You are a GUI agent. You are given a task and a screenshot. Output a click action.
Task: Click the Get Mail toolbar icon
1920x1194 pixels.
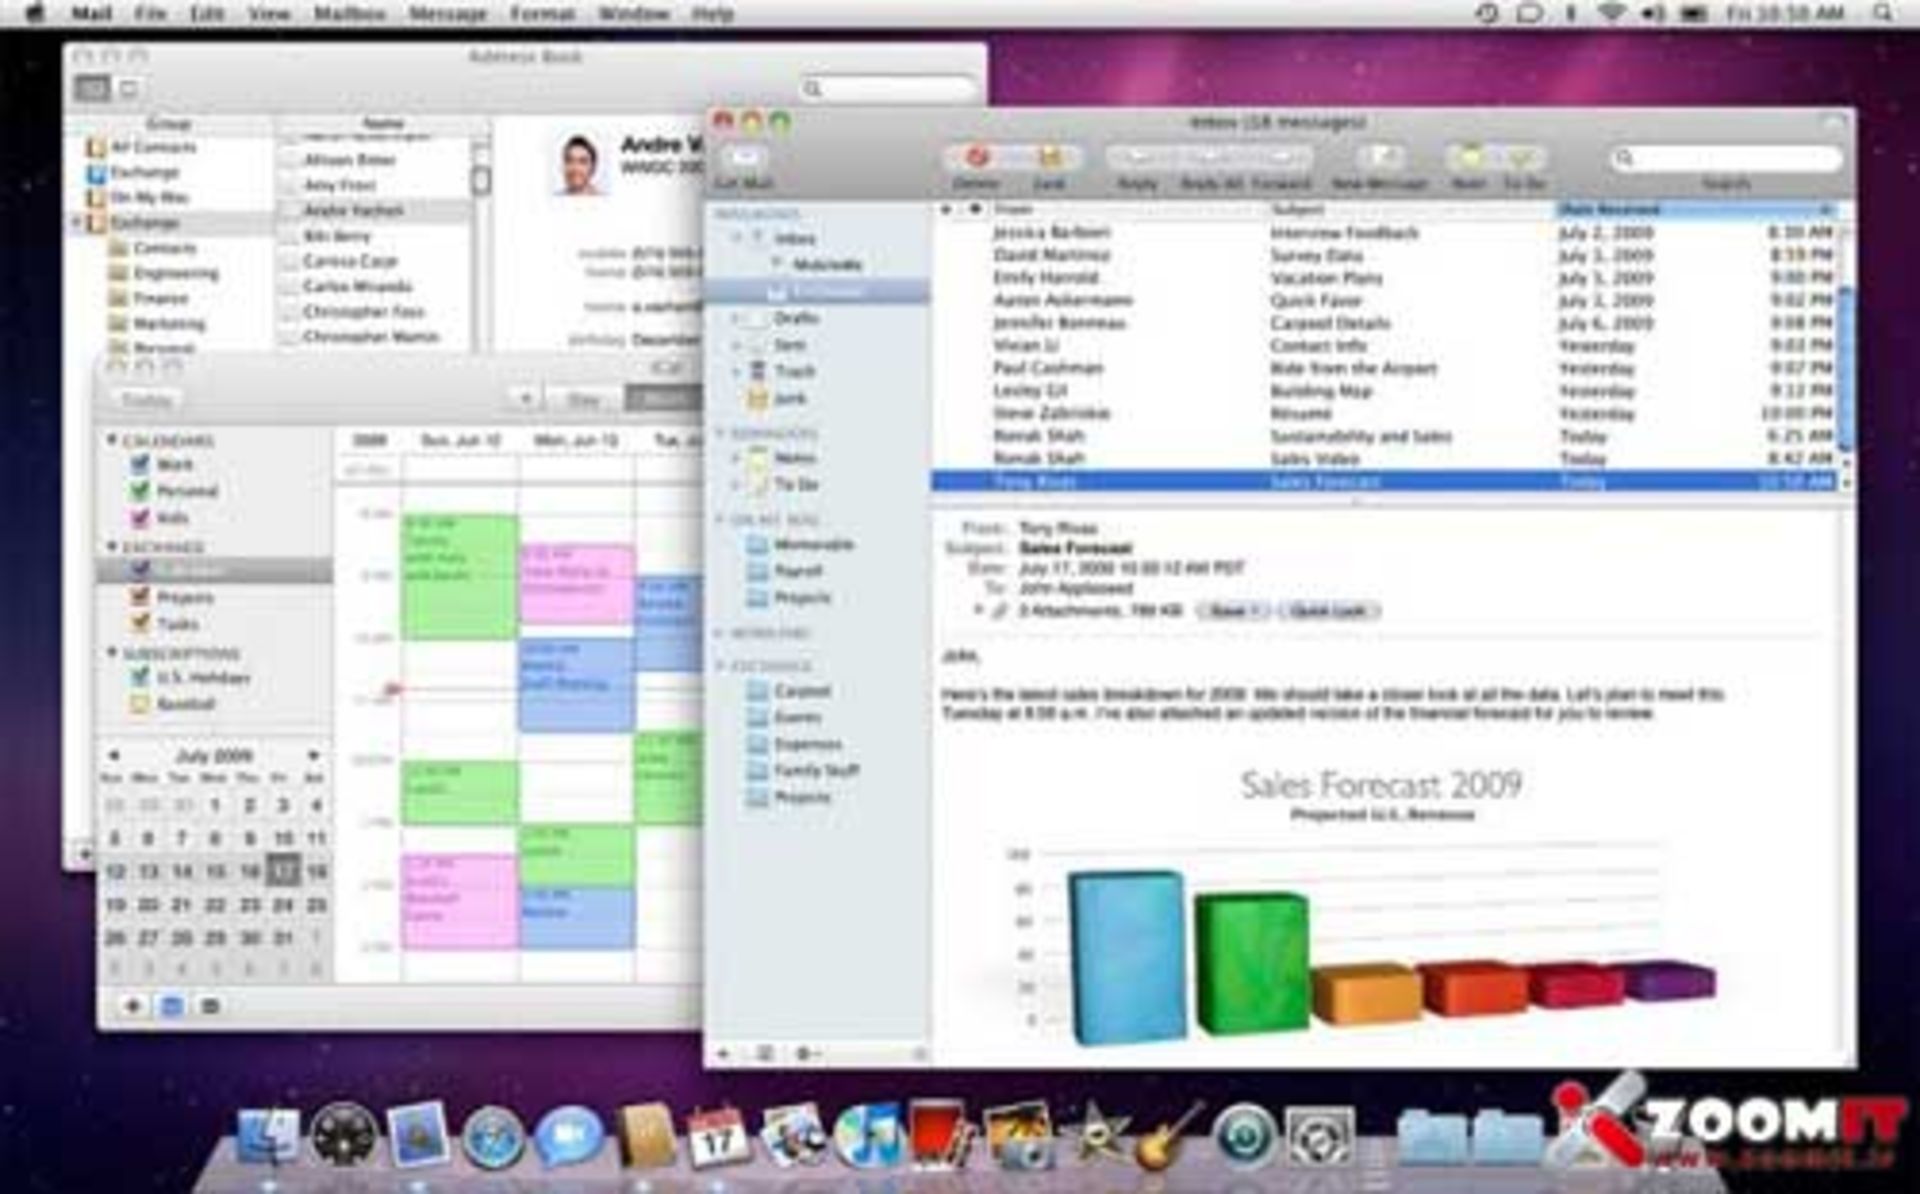[744, 158]
